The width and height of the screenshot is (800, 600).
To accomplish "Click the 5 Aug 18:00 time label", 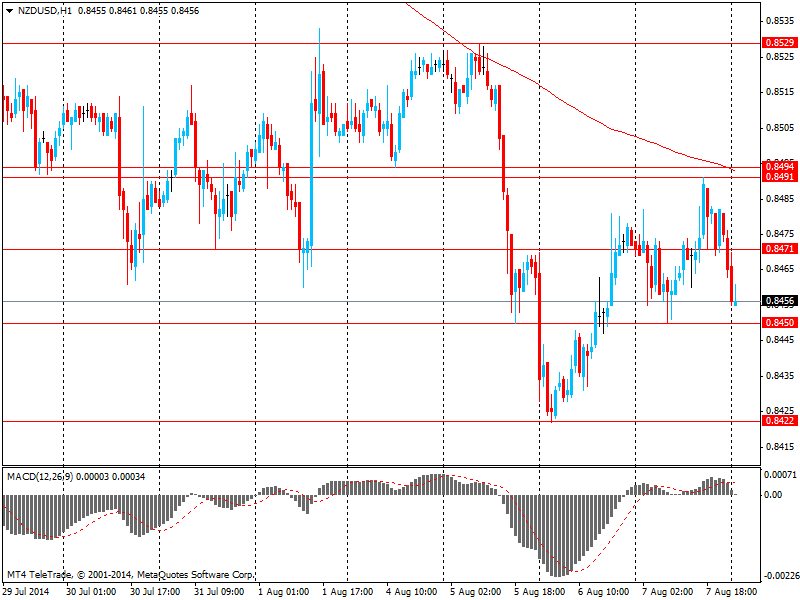I will (541, 592).
